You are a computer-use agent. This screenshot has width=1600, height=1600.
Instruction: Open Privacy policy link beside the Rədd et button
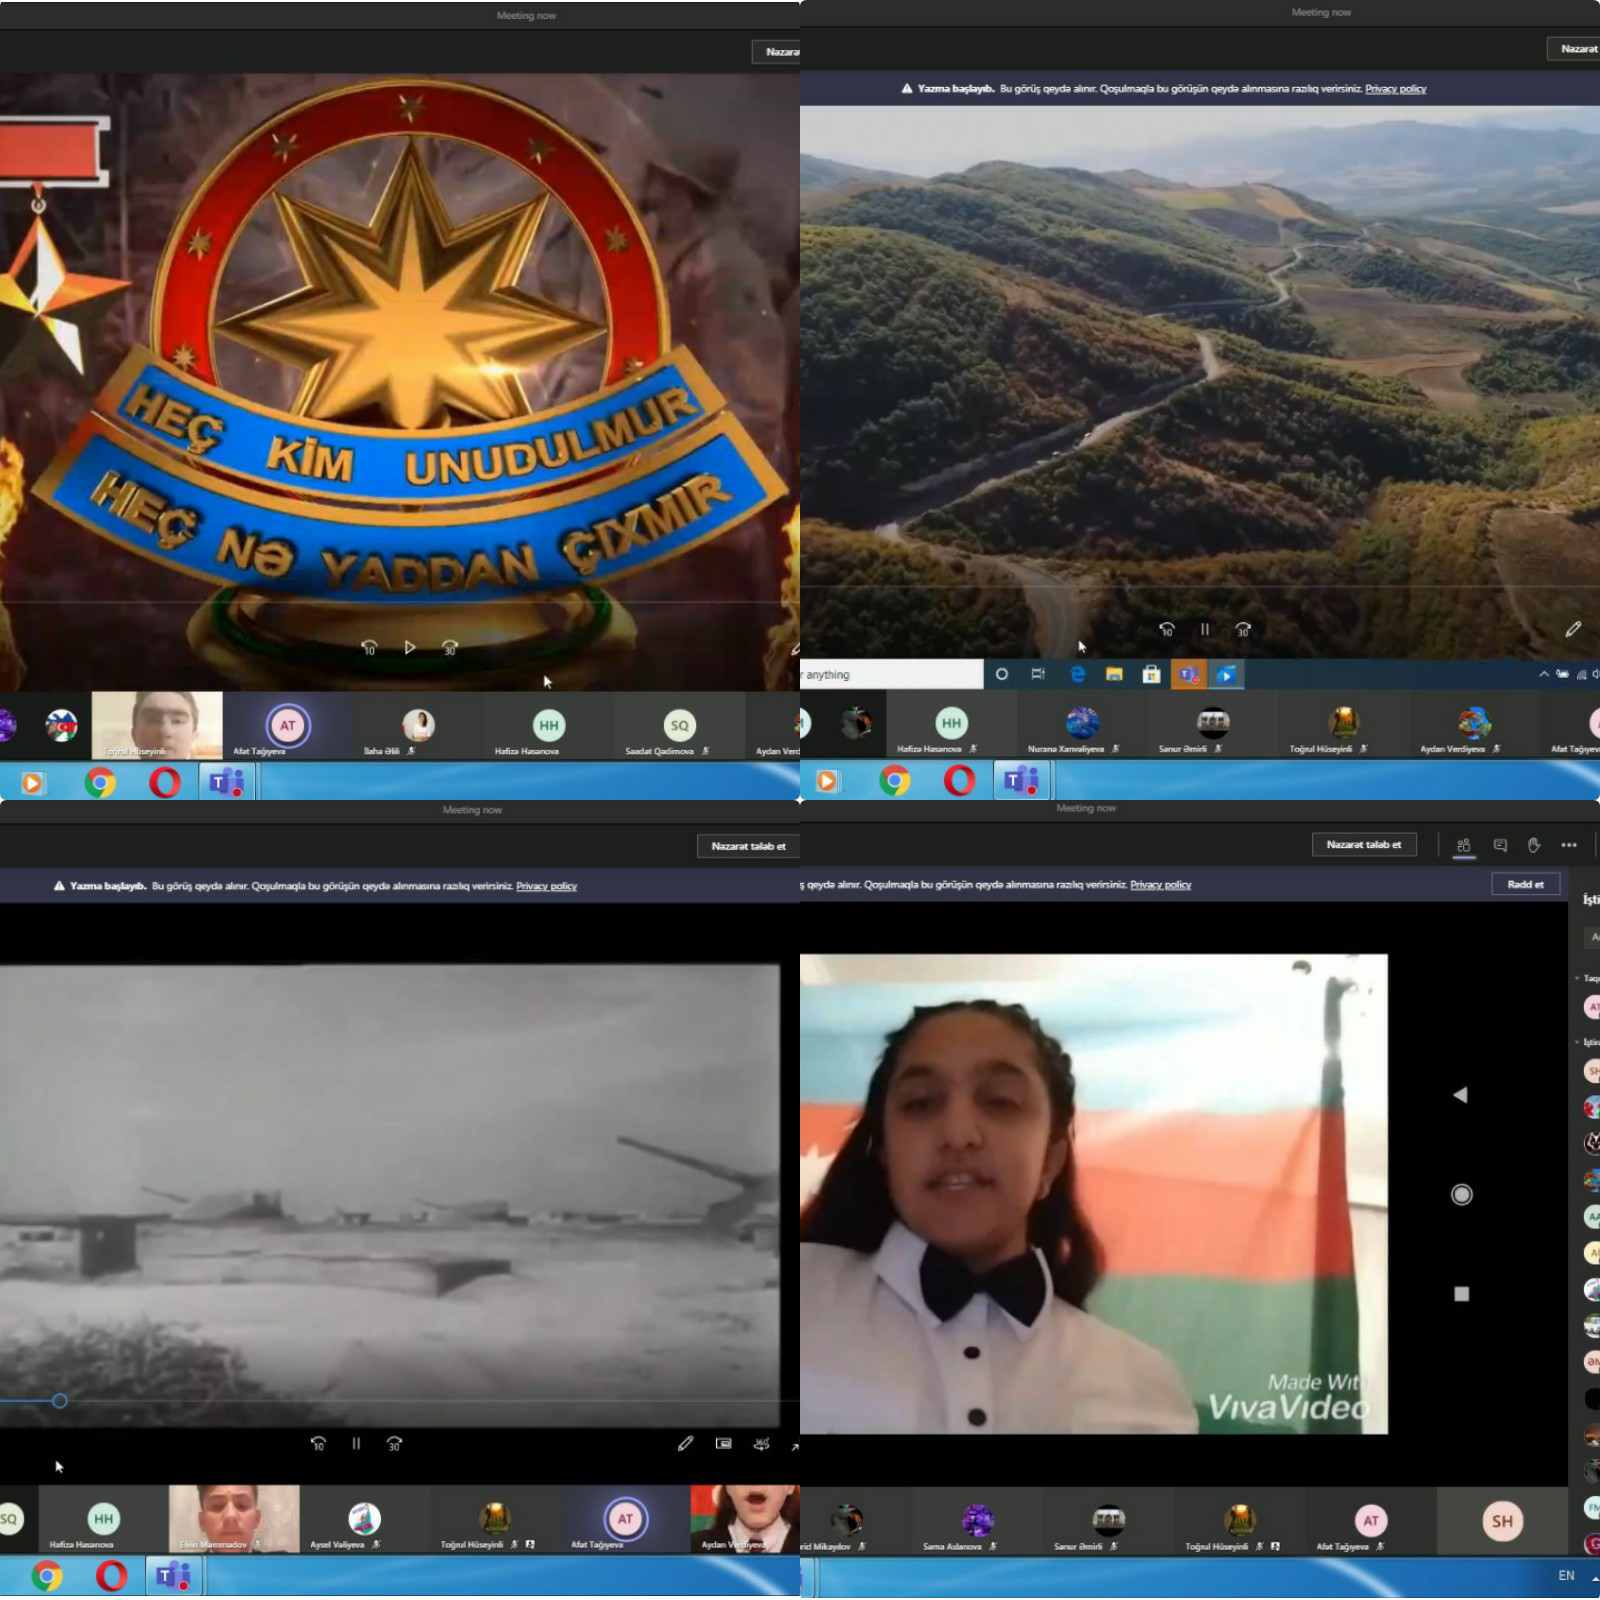tap(1160, 885)
